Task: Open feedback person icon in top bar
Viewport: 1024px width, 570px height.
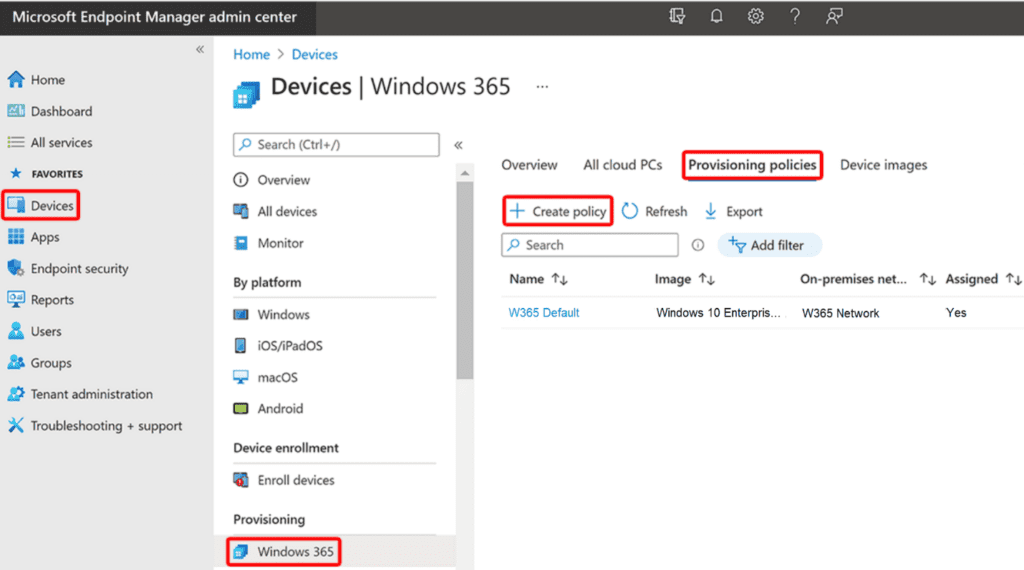Action: point(834,16)
